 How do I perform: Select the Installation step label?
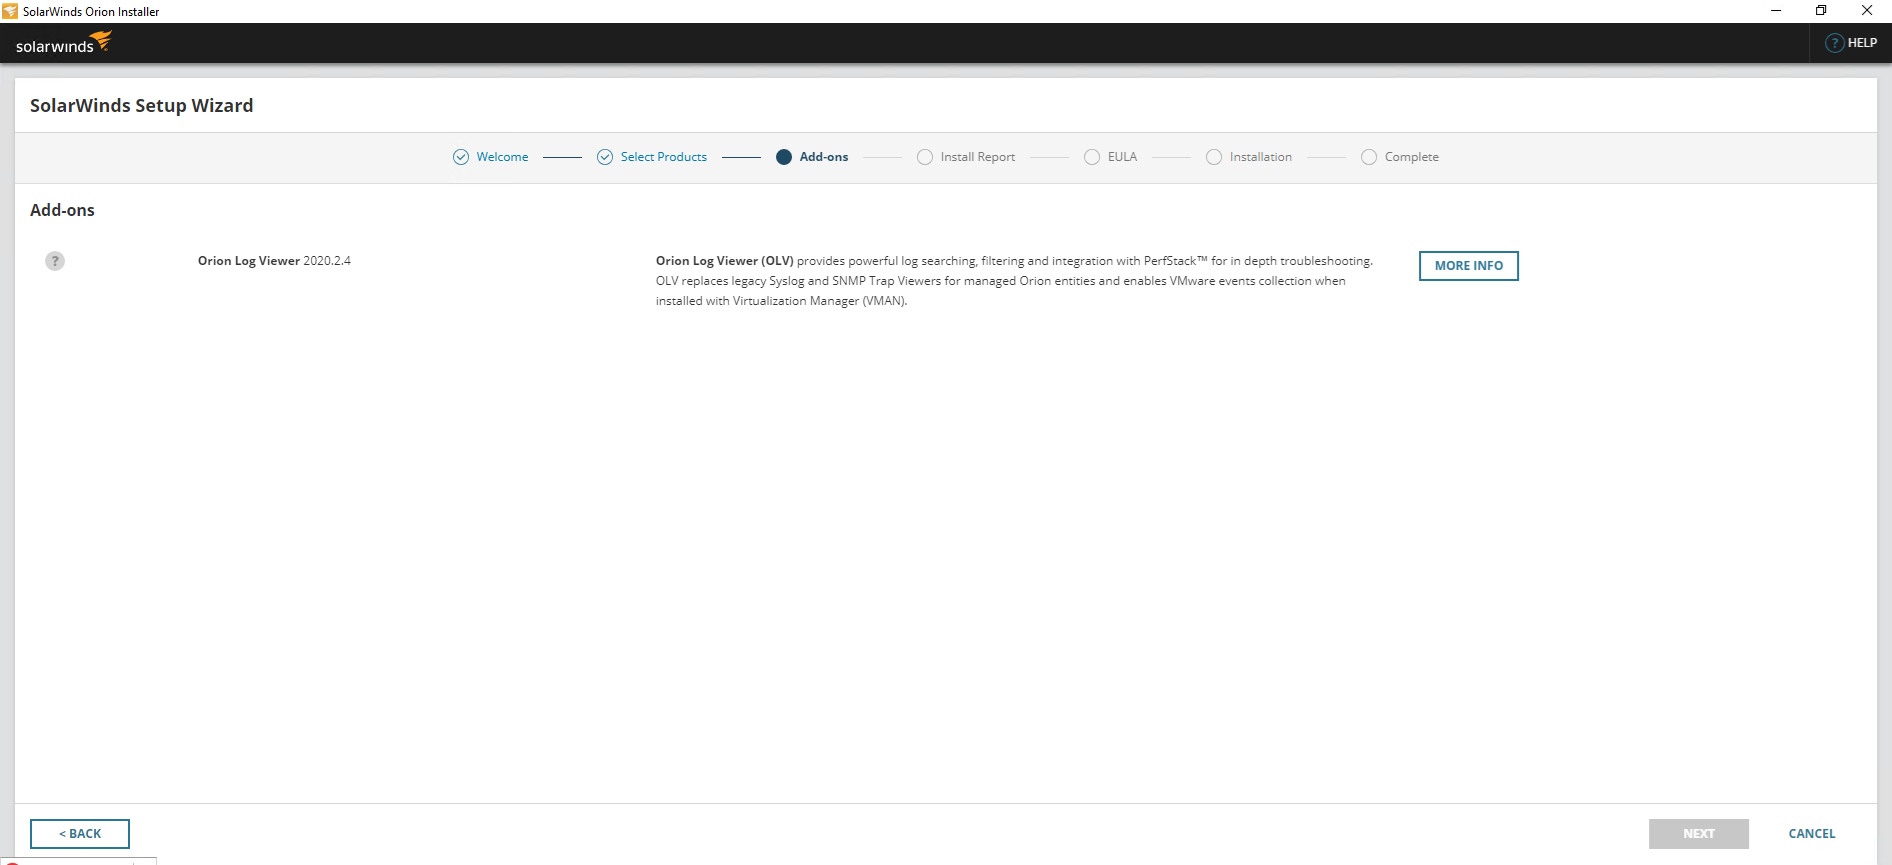[1261, 157]
